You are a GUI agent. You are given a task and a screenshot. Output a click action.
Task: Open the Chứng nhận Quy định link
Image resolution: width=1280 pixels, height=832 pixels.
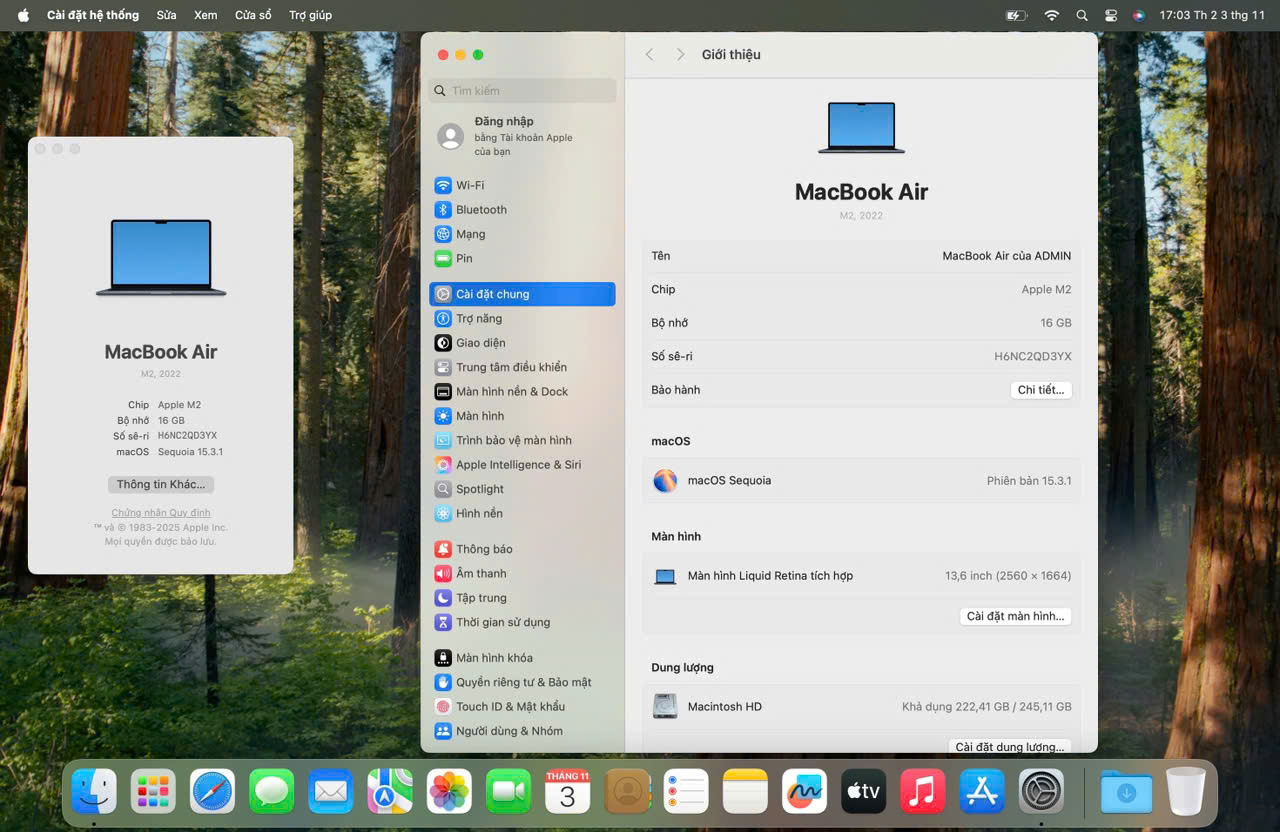tap(161, 513)
